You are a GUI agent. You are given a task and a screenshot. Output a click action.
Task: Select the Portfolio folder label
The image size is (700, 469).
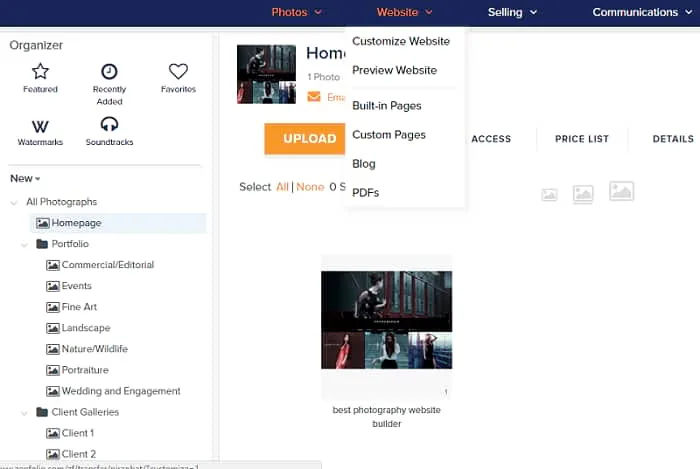[70, 244]
